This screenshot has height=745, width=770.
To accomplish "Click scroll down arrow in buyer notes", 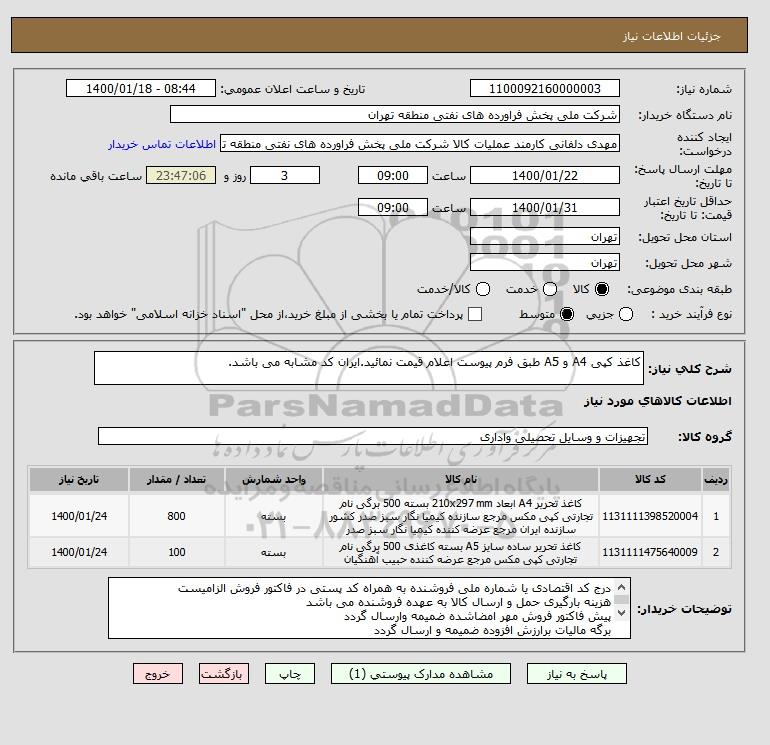I will [x=621, y=612].
